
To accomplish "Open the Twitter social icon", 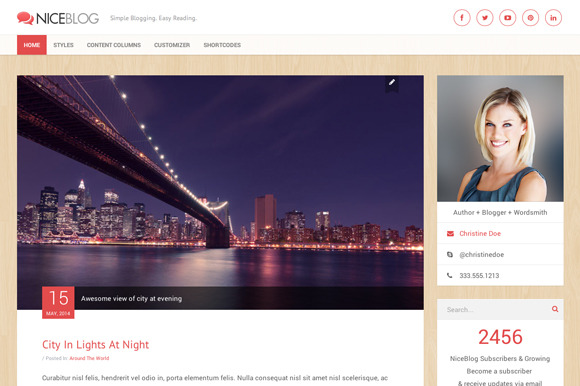I will [x=485, y=18].
